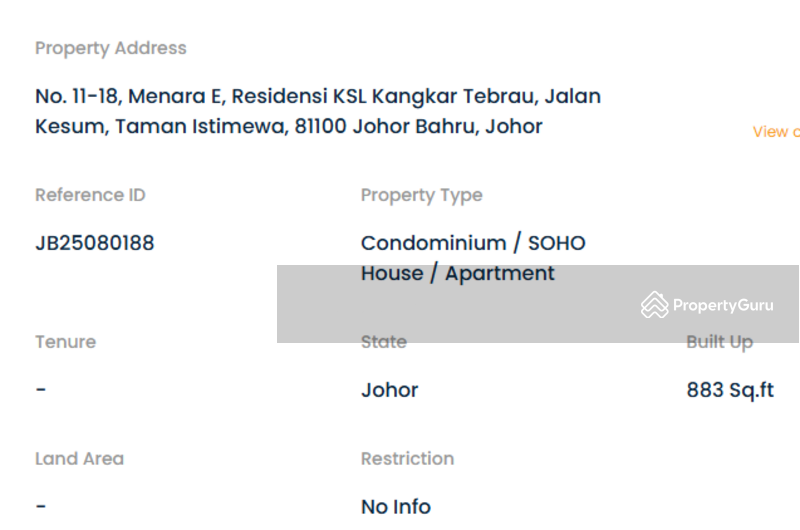Click the dash value under Tenure
Image resolution: width=800 pixels, height=530 pixels.
coord(41,389)
